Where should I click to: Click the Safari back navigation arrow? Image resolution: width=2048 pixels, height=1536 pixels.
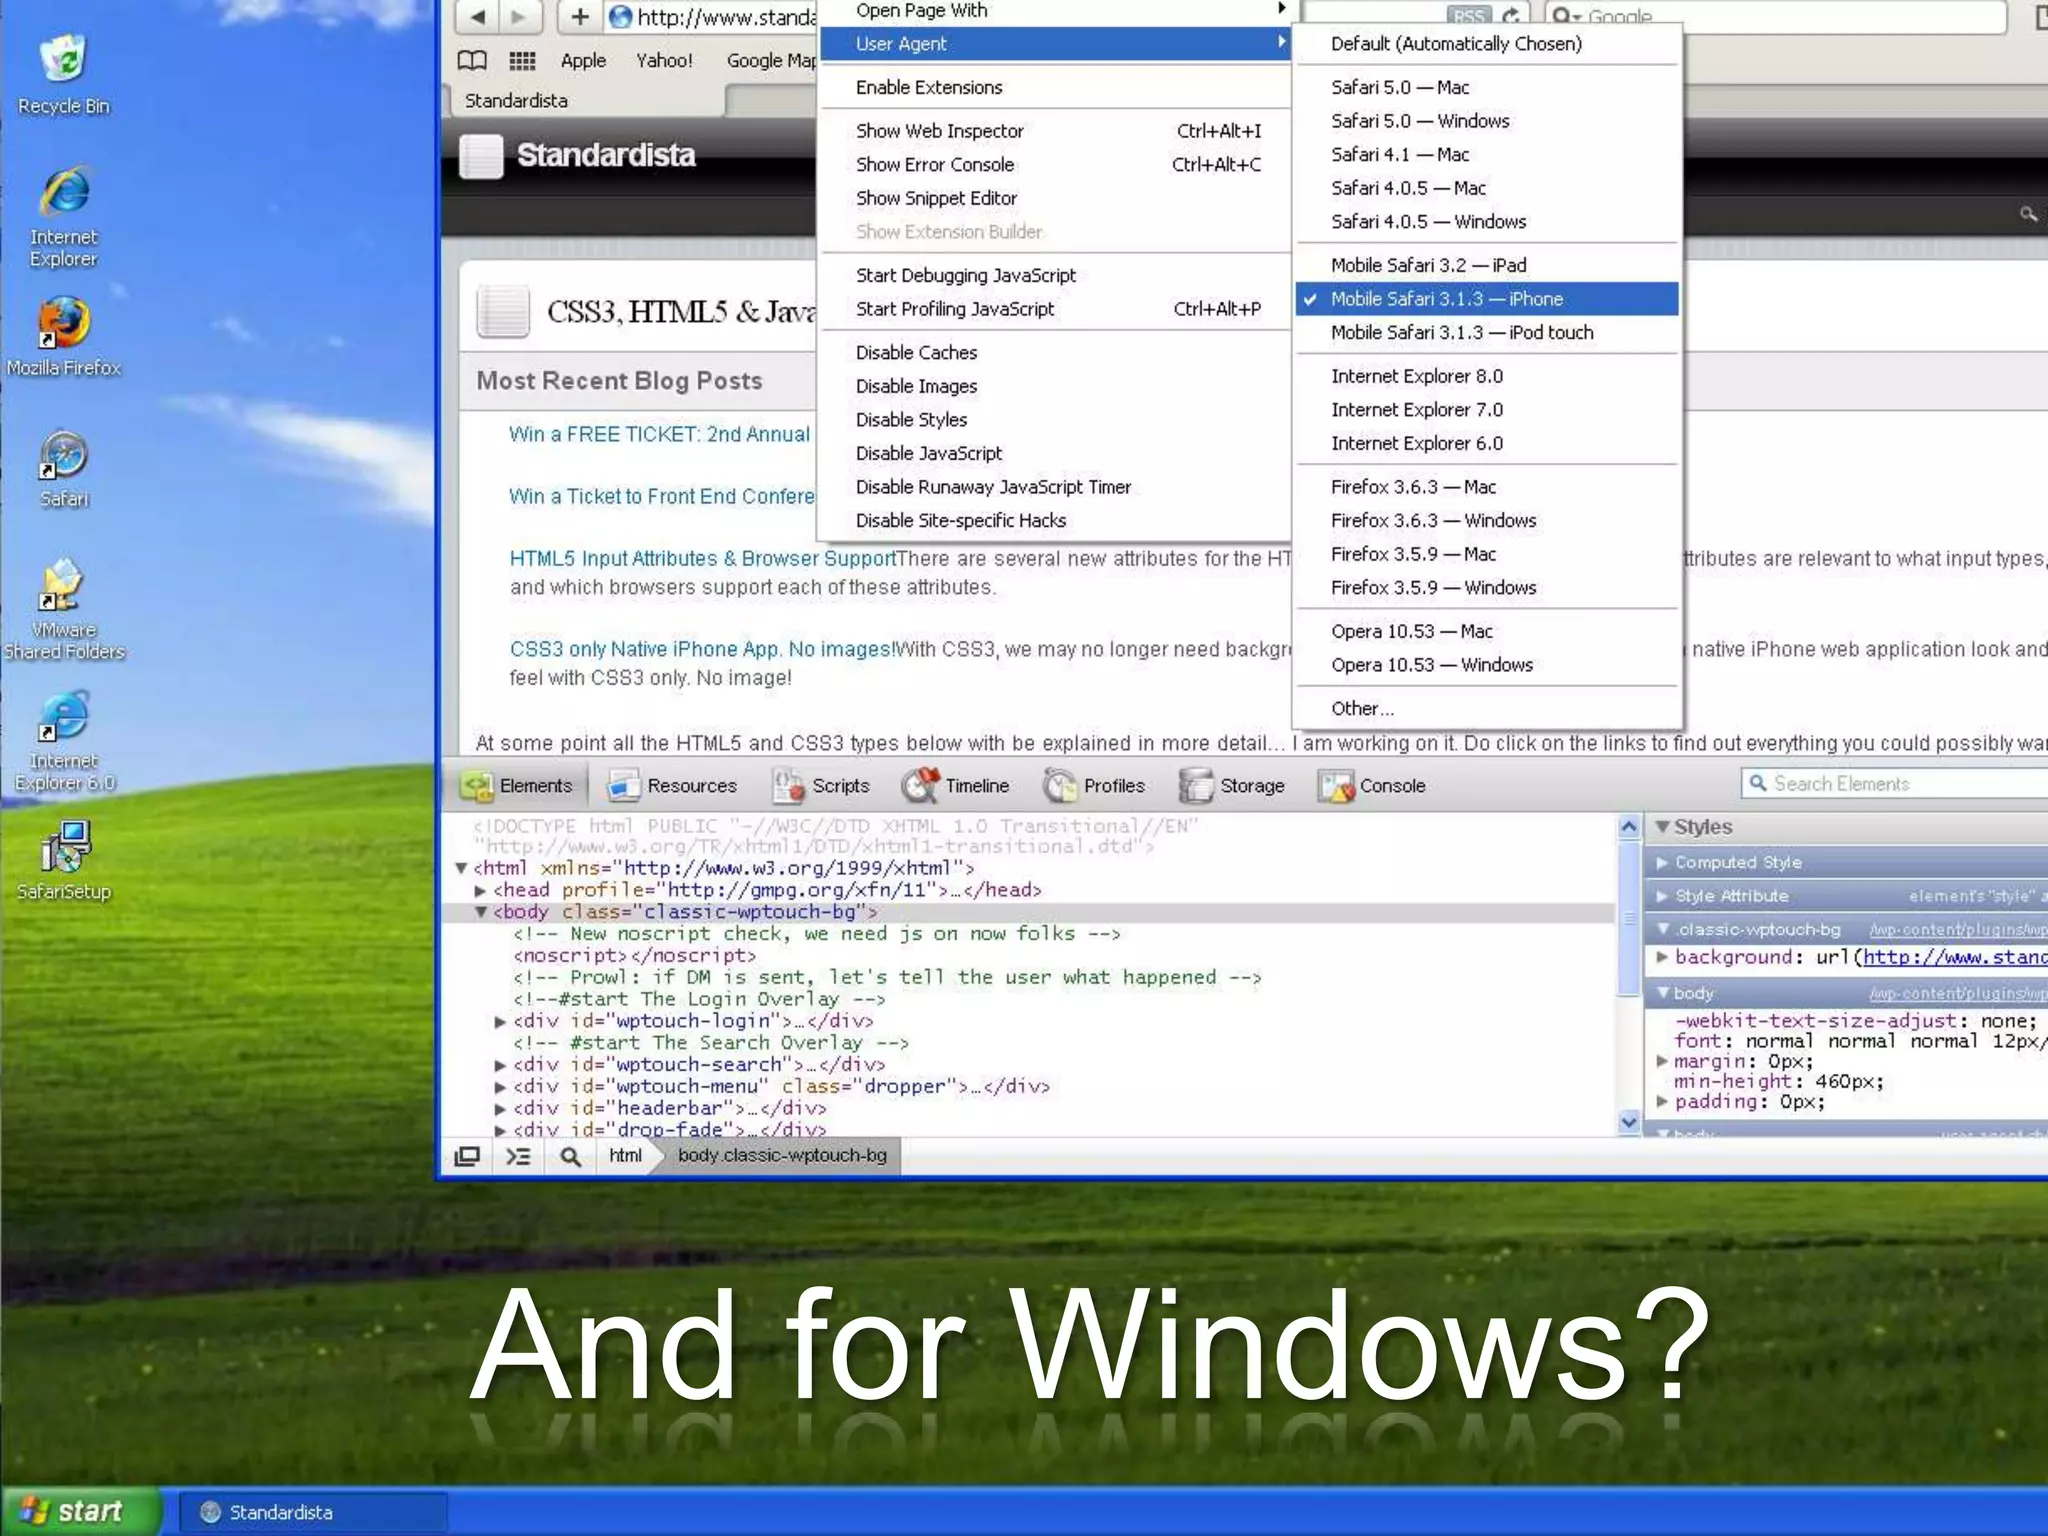[x=478, y=16]
